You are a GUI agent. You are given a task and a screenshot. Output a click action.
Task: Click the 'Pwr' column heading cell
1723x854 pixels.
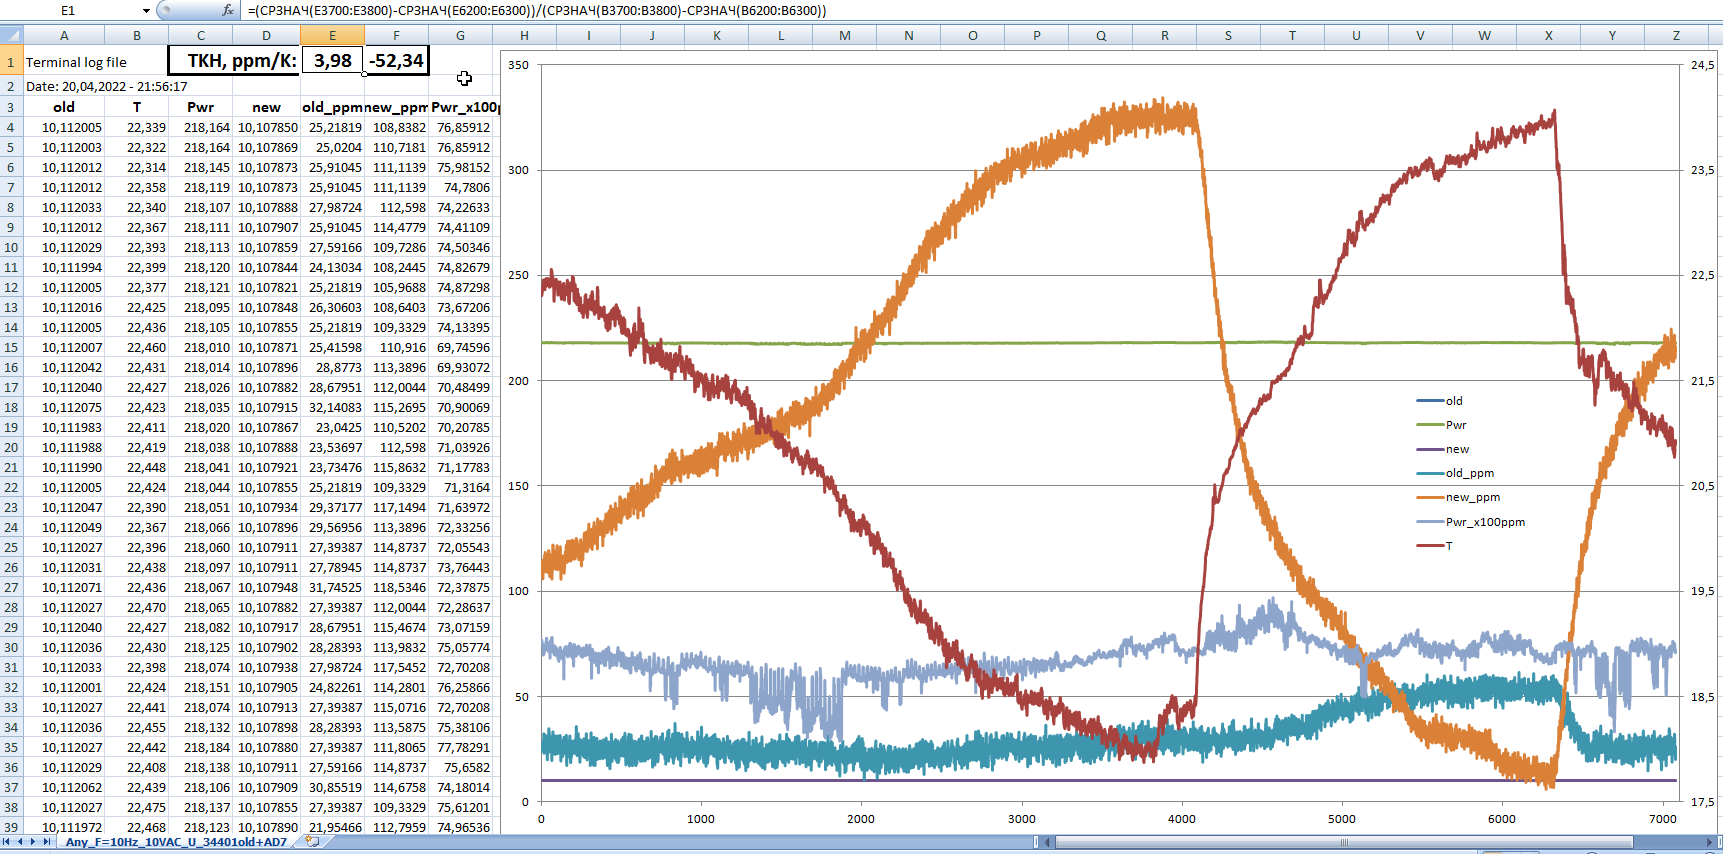point(200,107)
